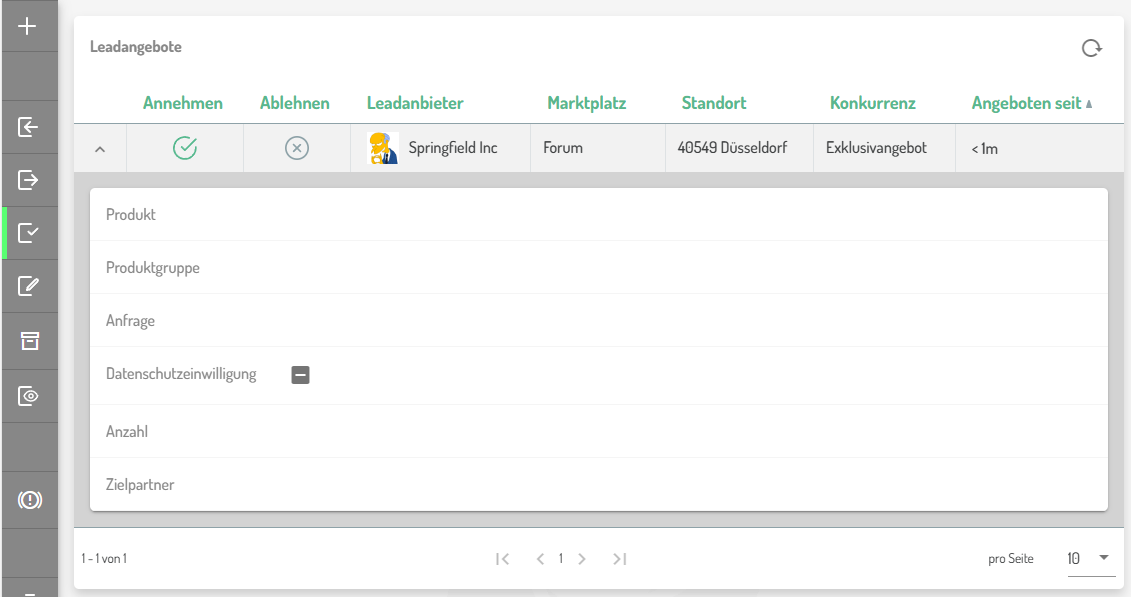Open the outgoing arrow sidebar icon
The image size is (1131, 597).
[x=28, y=180]
